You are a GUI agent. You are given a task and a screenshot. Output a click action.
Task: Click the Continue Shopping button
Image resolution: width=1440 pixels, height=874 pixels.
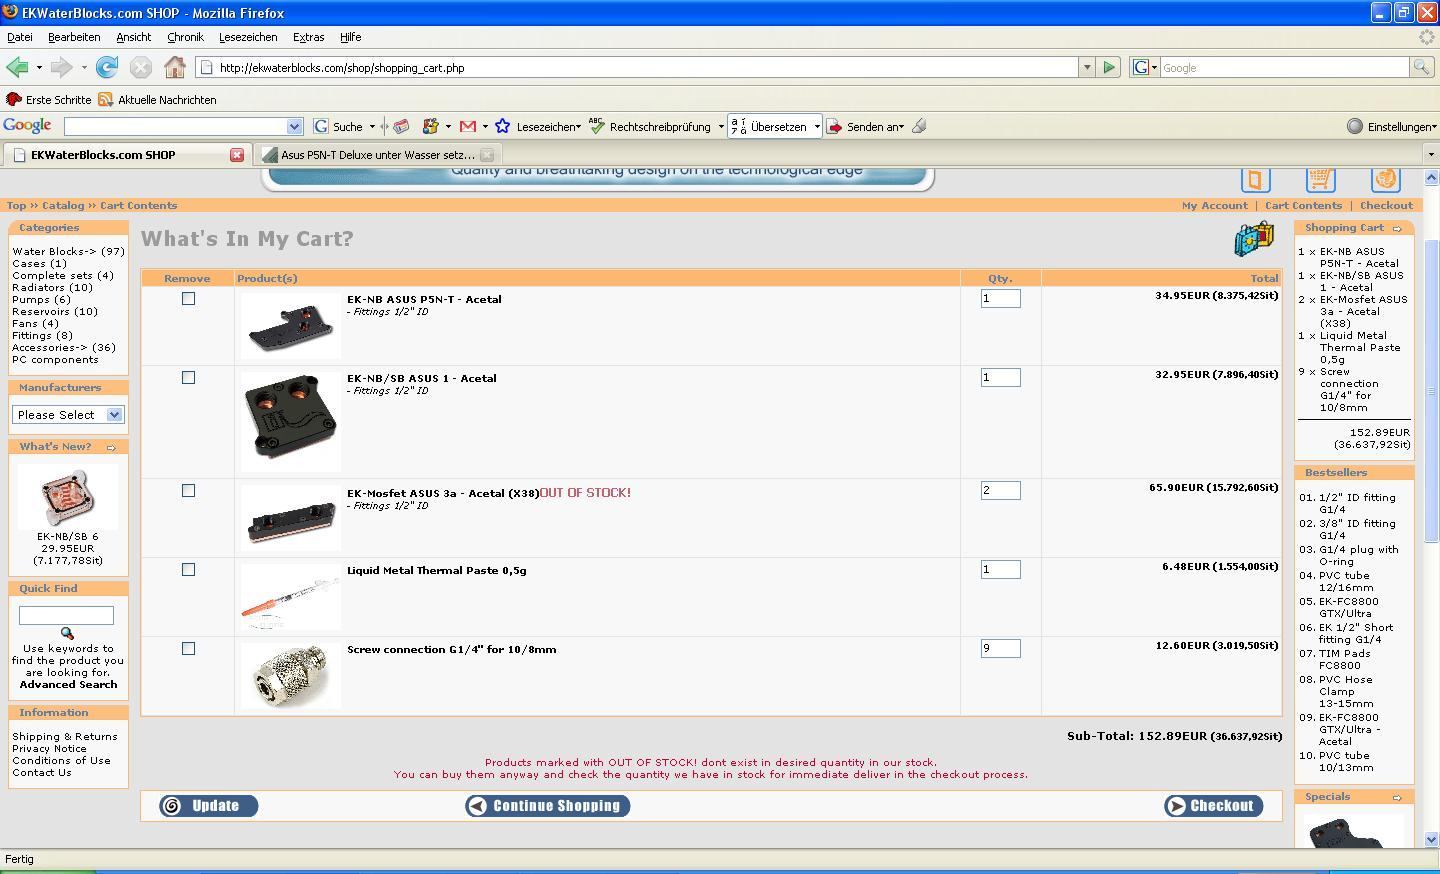click(x=548, y=806)
